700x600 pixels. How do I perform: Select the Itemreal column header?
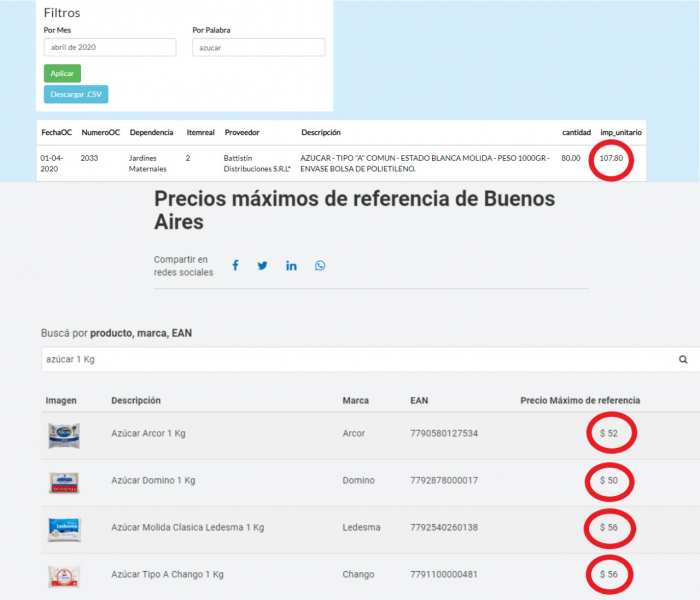pos(200,132)
